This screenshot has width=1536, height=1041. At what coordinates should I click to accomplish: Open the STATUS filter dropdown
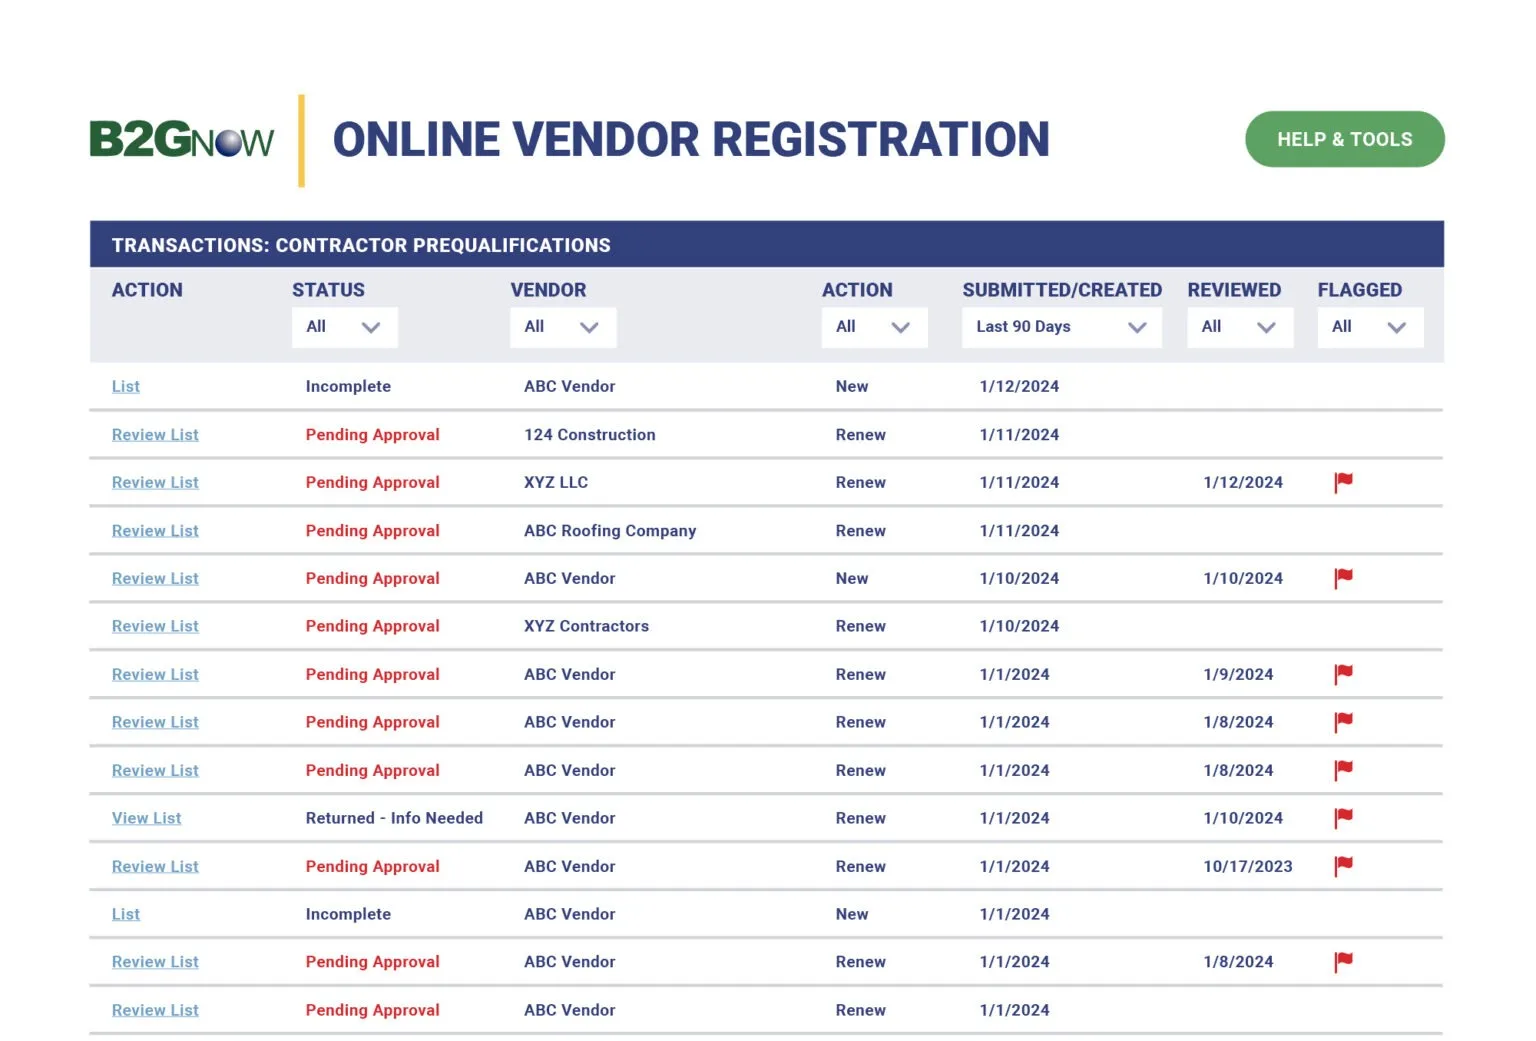pyautogui.click(x=344, y=327)
